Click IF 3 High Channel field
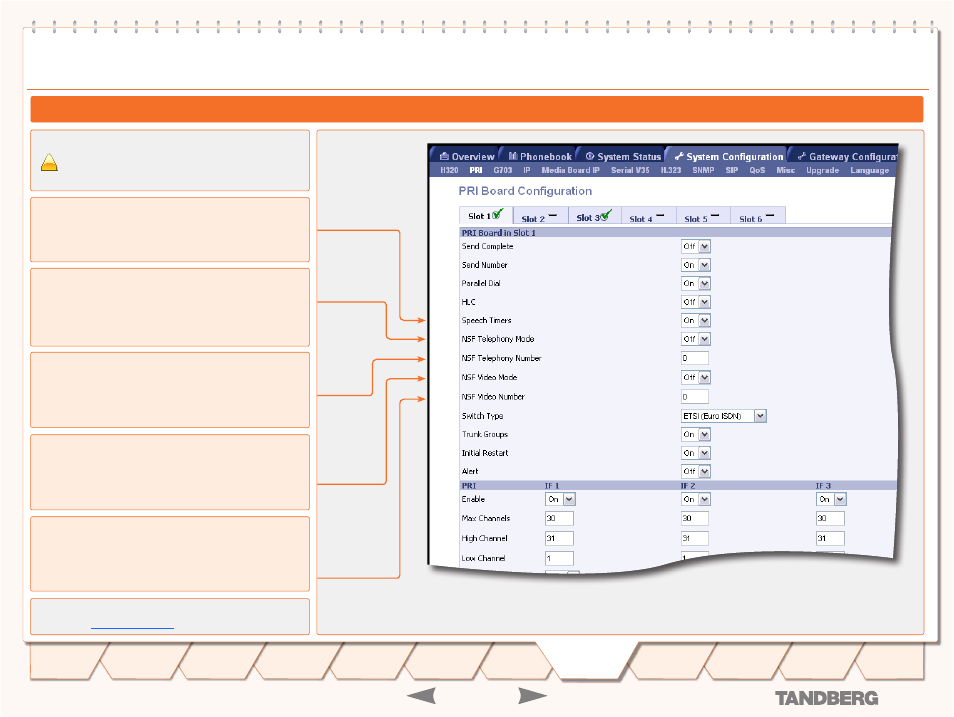The width and height of the screenshot is (954, 717). (830, 538)
